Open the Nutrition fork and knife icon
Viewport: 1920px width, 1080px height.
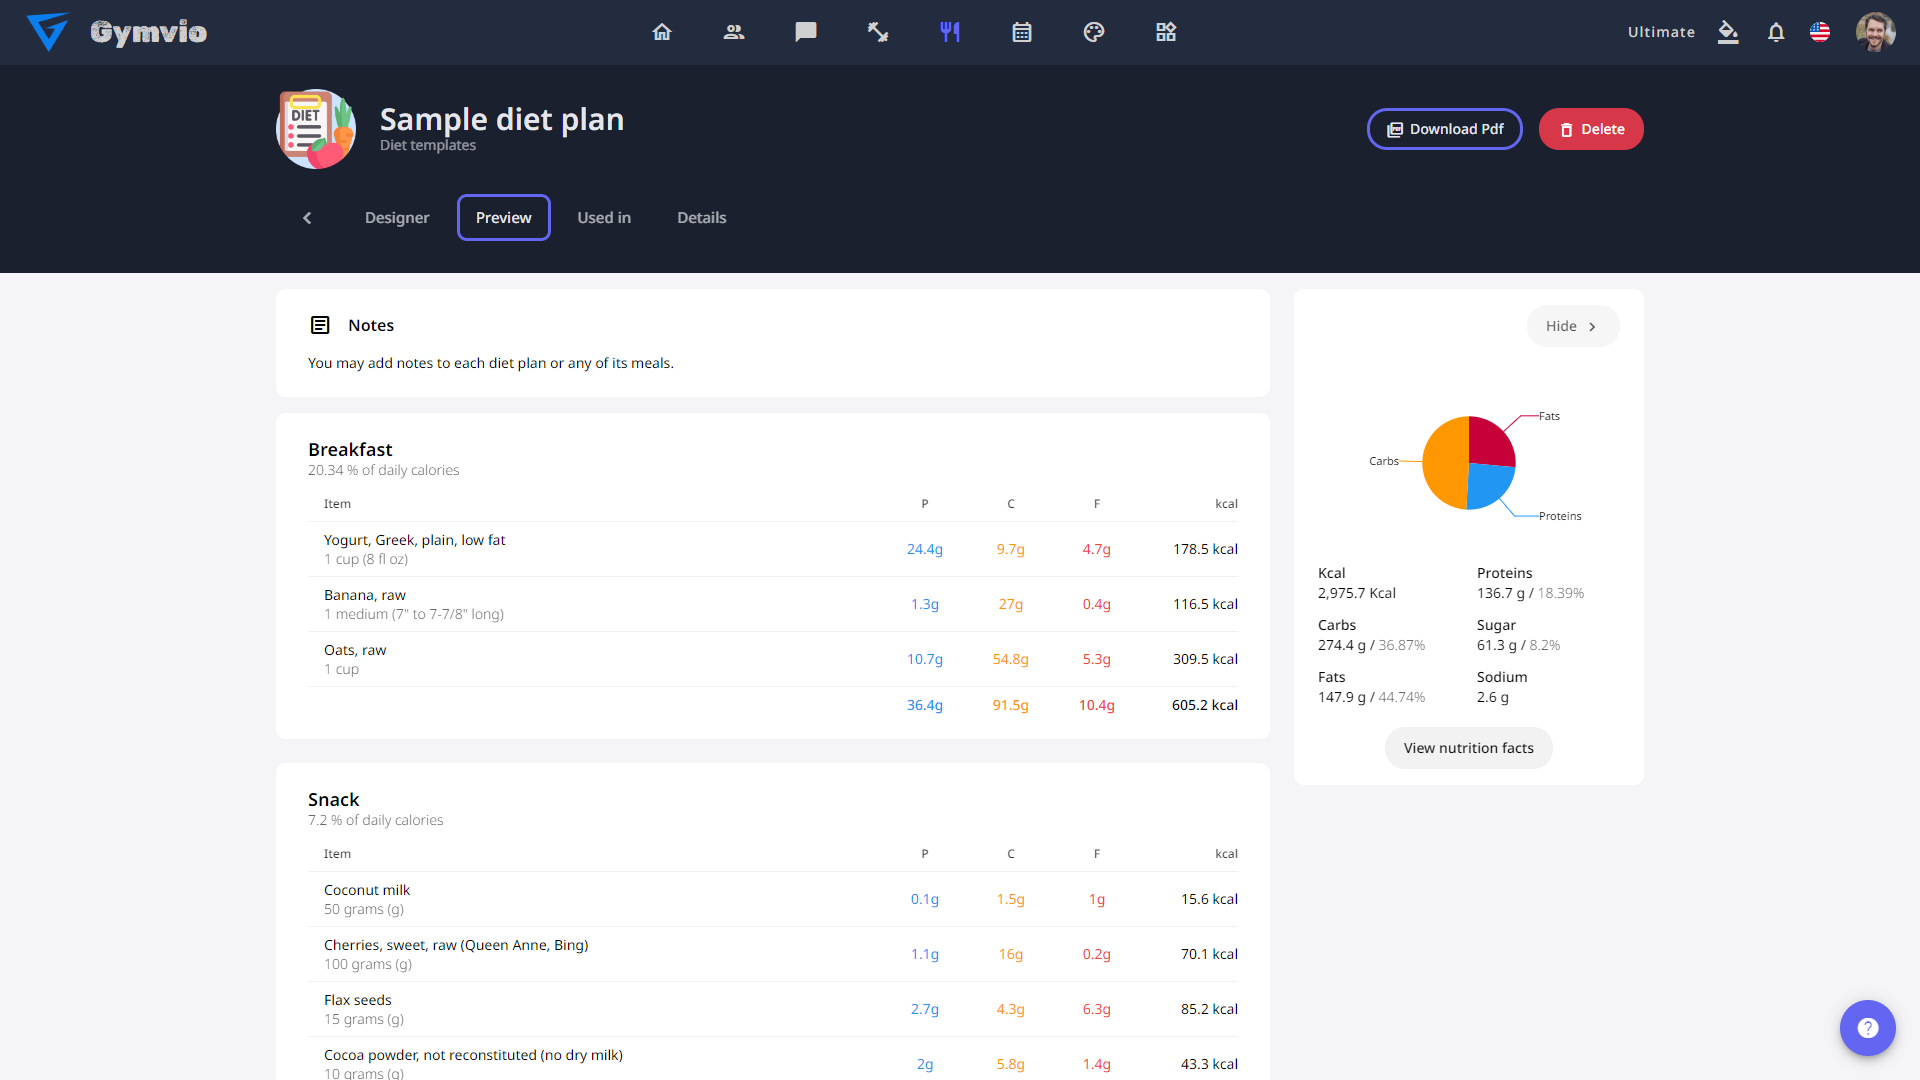(x=950, y=32)
